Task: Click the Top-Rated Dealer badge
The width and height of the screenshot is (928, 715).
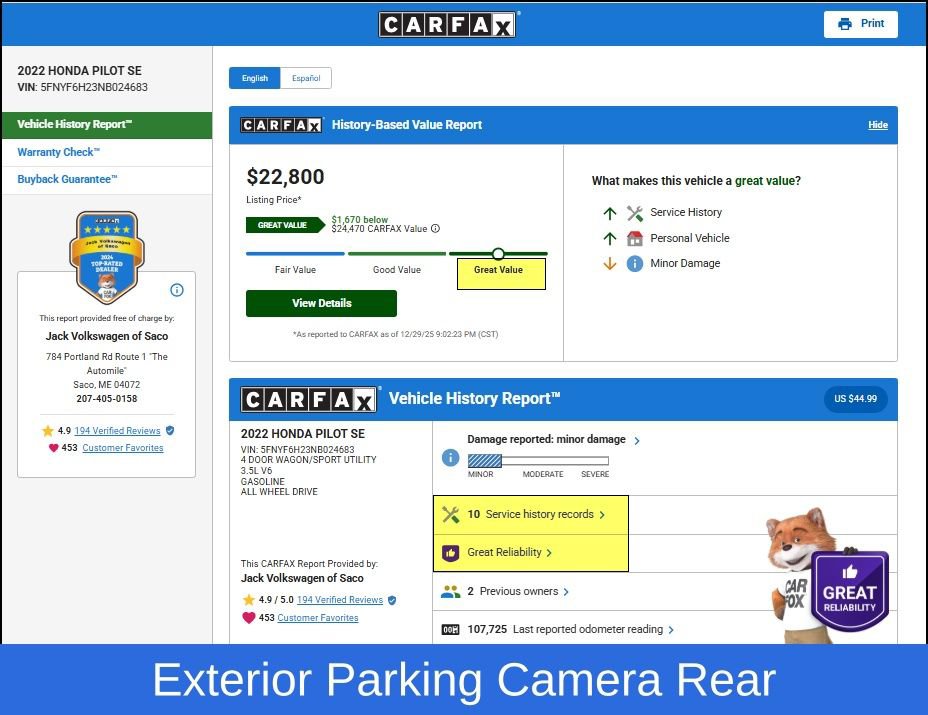Action: [x=106, y=256]
